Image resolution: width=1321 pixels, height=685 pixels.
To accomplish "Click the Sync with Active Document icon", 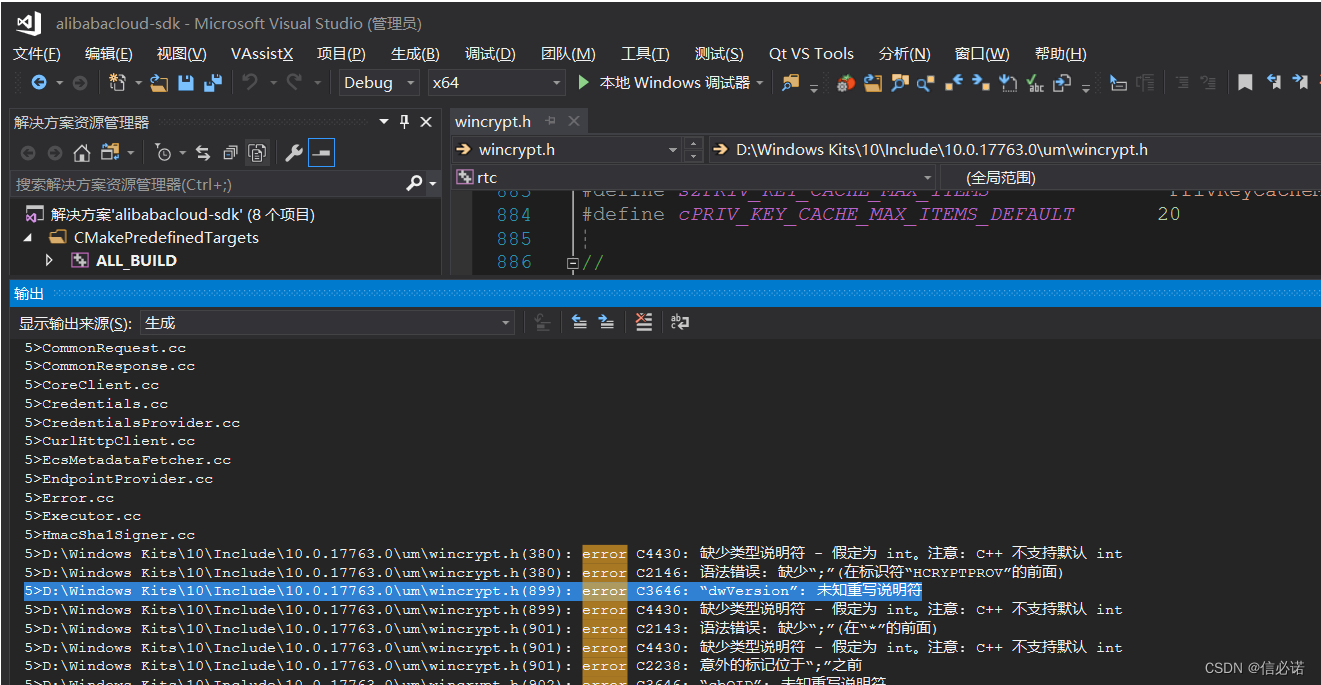I will [203, 153].
